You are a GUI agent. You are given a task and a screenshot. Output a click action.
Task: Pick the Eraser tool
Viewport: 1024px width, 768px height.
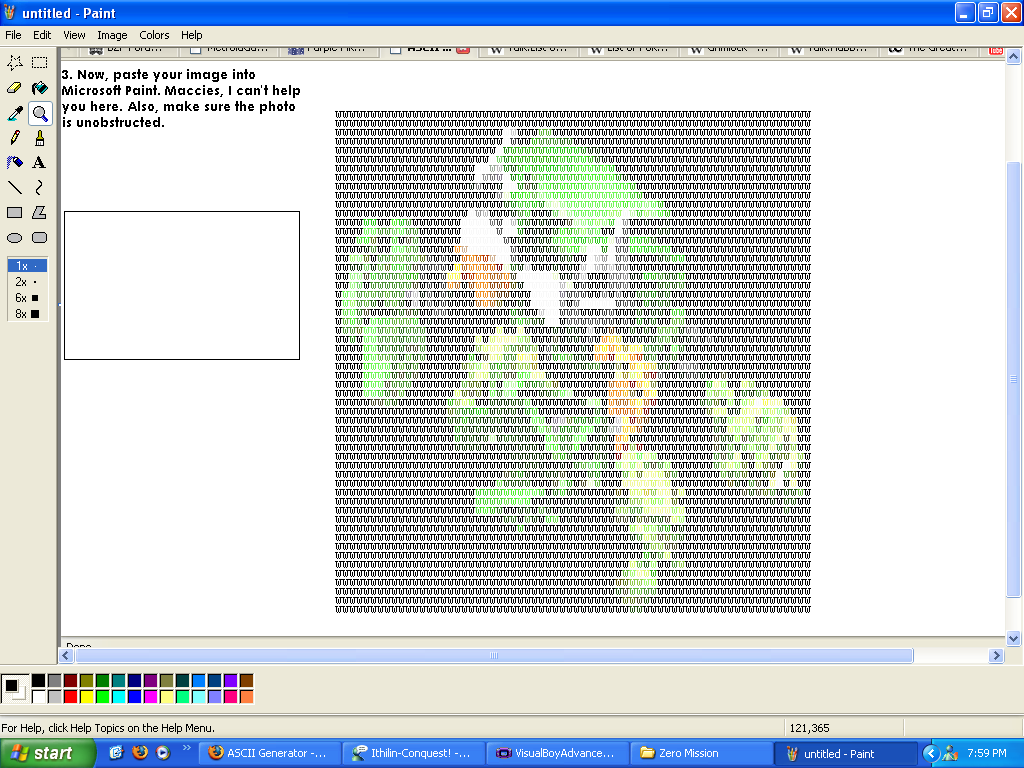click(x=15, y=87)
